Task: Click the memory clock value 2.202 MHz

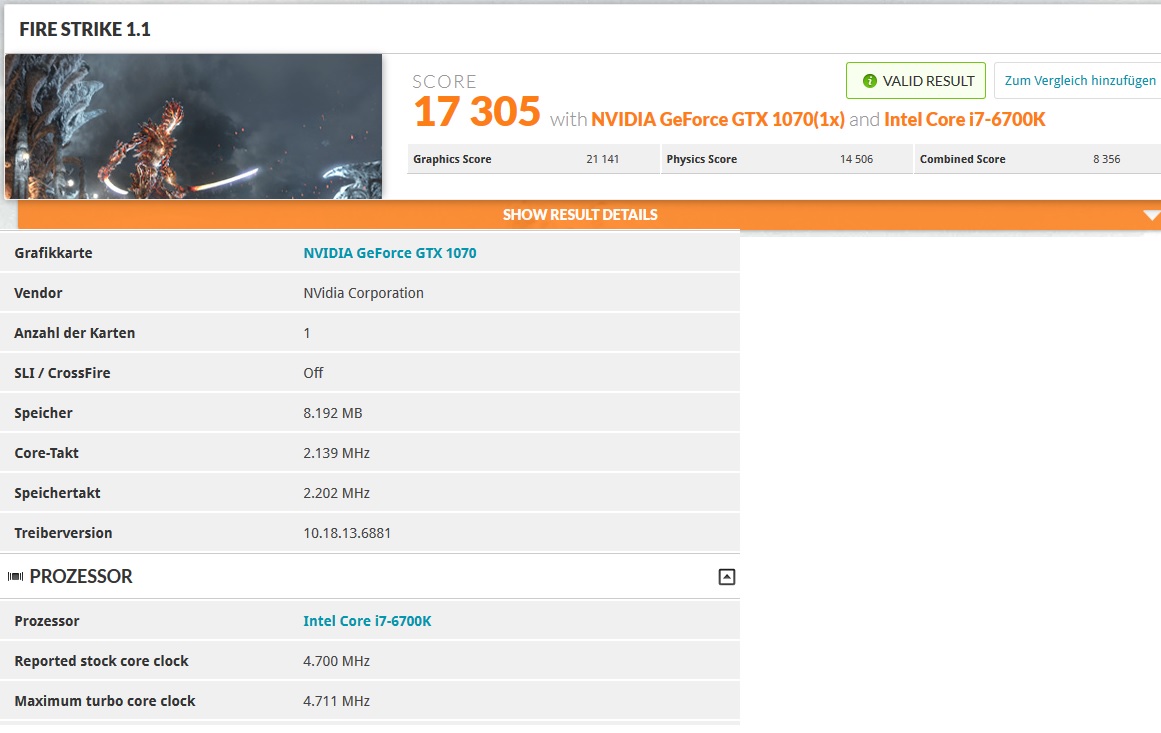Action: [336, 493]
